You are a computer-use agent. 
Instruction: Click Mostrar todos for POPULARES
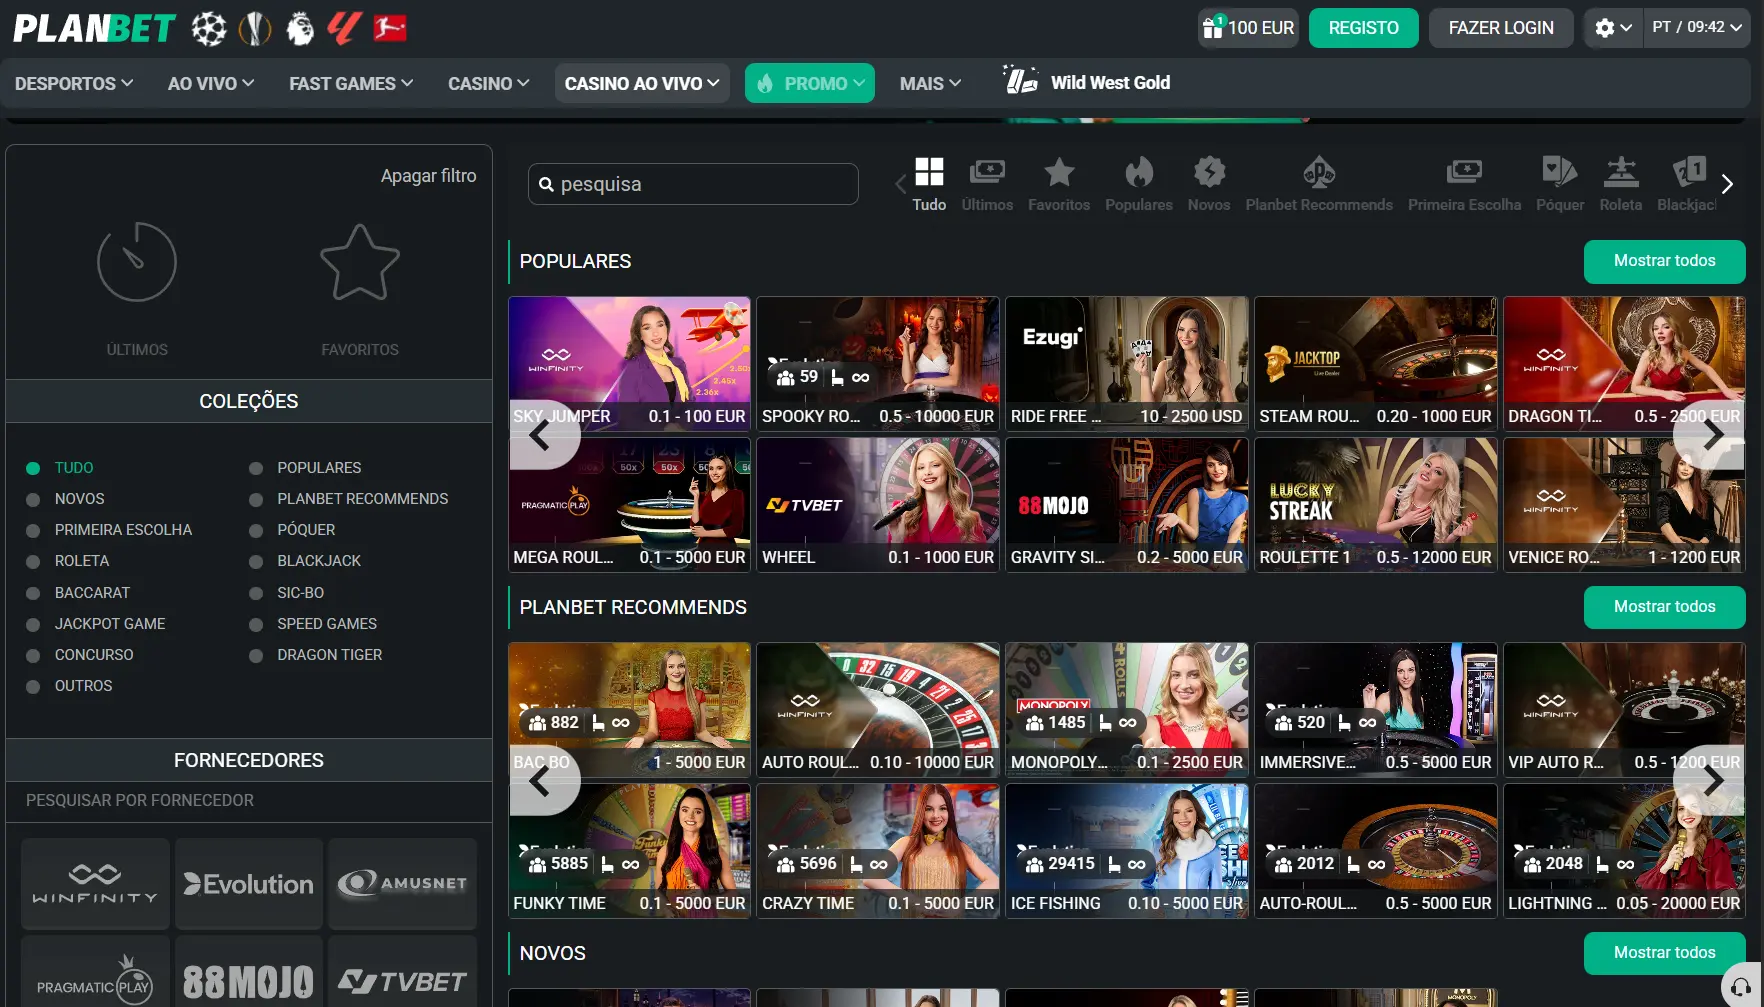[x=1664, y=261]
